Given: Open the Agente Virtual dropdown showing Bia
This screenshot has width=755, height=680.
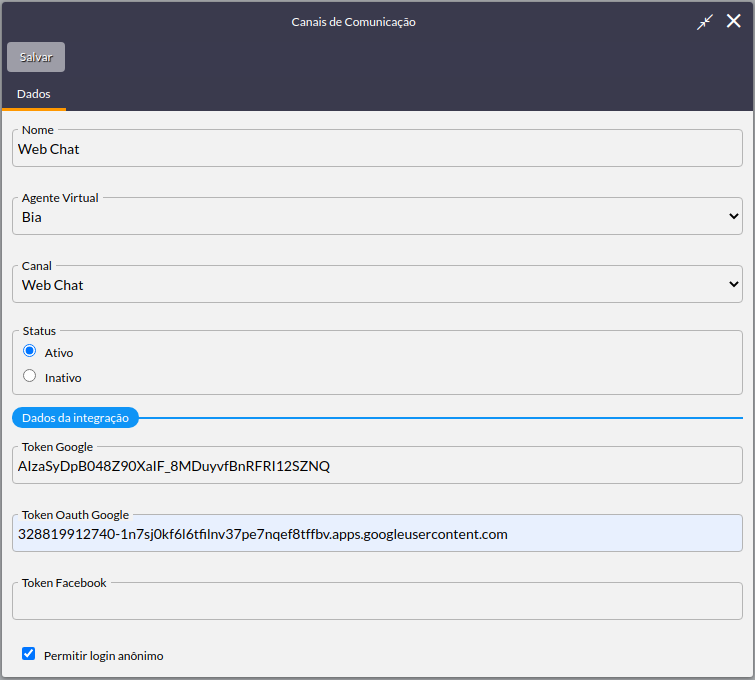Looking at the screenshot, I should 377,216.
